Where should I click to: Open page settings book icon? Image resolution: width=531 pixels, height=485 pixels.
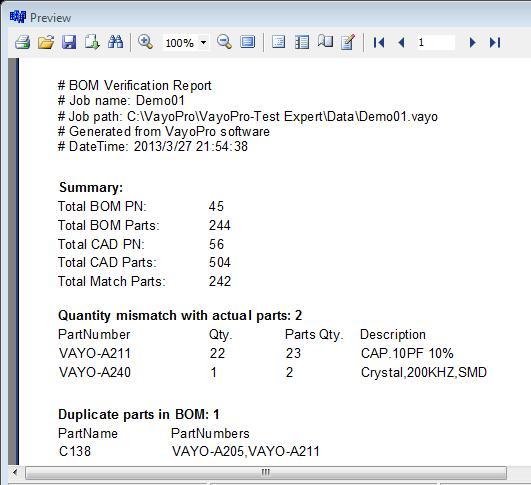click(325, 42)
